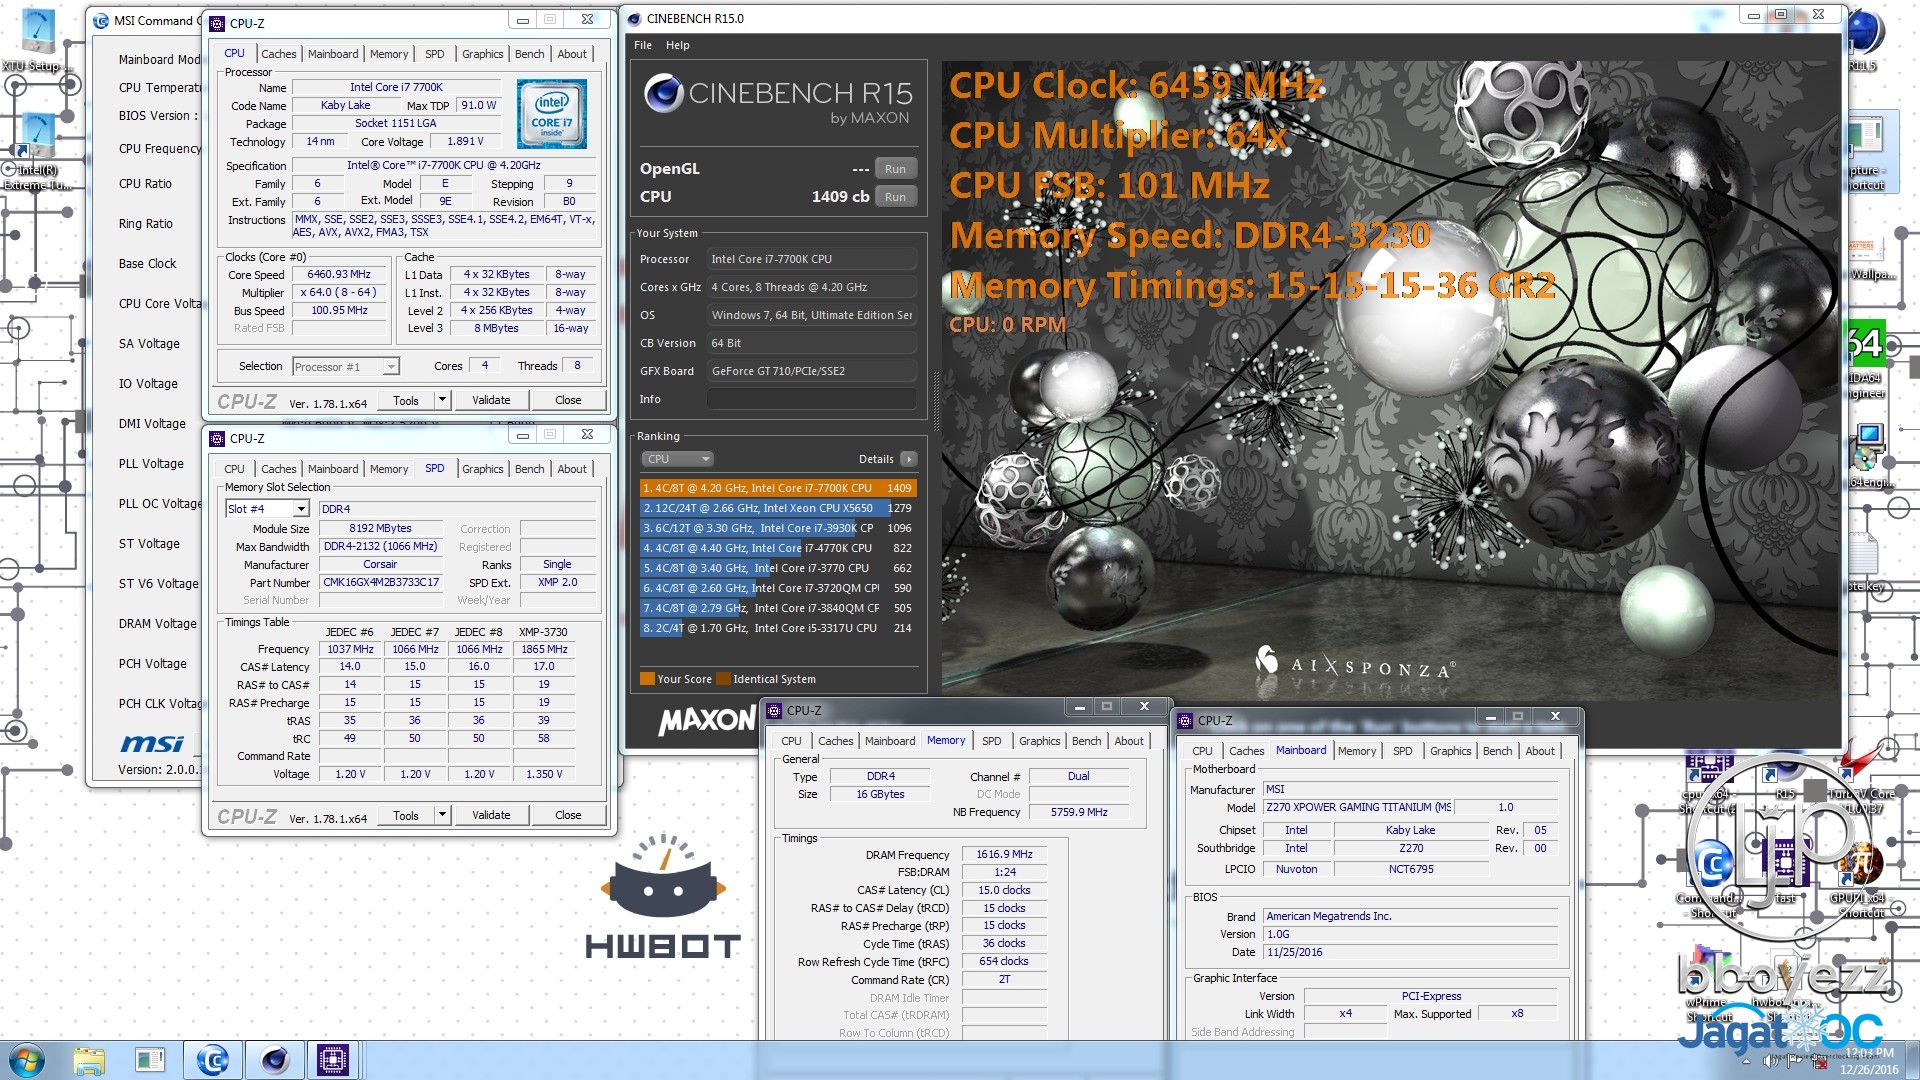Screen dimensions: 1920x1080
Task: Click the Identical System legend swatch
Action: coord(723,679)
